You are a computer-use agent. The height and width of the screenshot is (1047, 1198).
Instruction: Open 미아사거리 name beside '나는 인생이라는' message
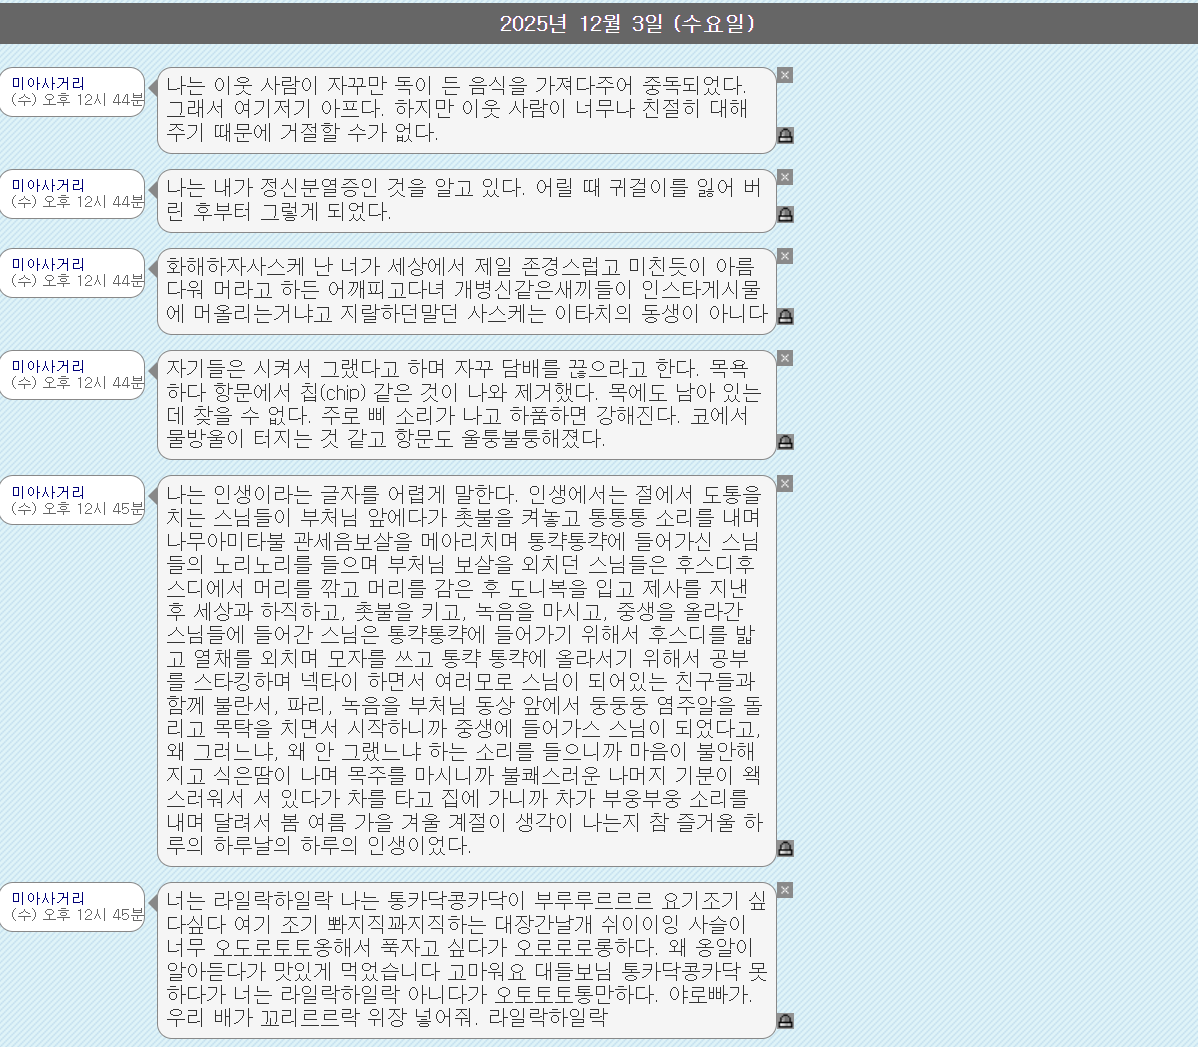[48, 492]
